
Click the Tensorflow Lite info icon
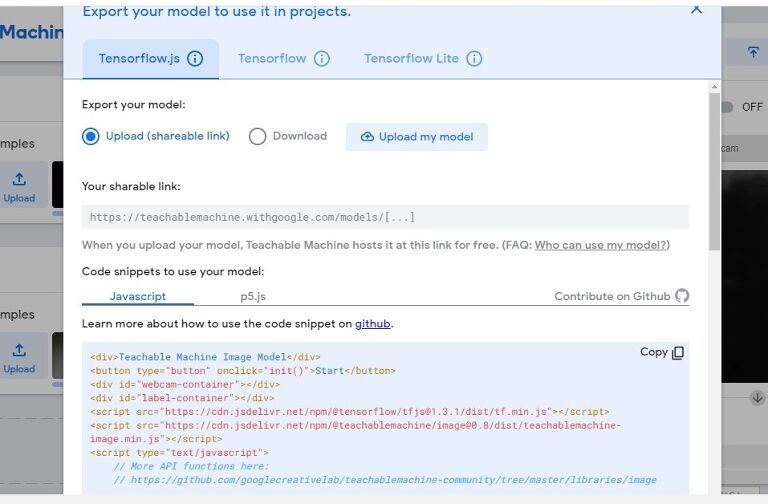(x=474, y=59)
